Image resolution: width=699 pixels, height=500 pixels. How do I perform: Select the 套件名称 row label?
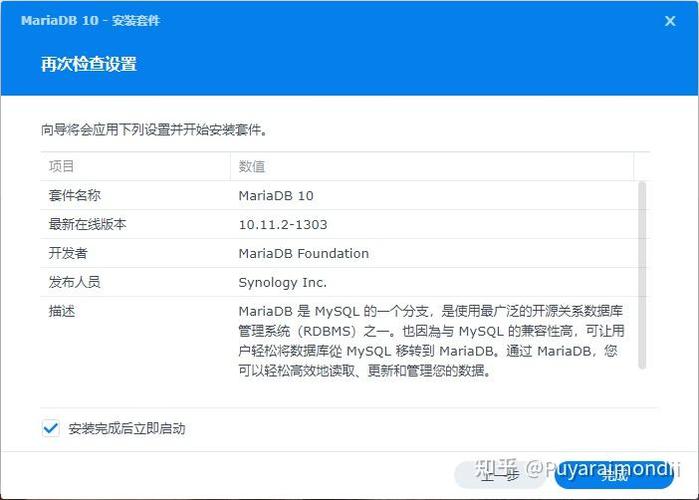[x=74, y=195]
